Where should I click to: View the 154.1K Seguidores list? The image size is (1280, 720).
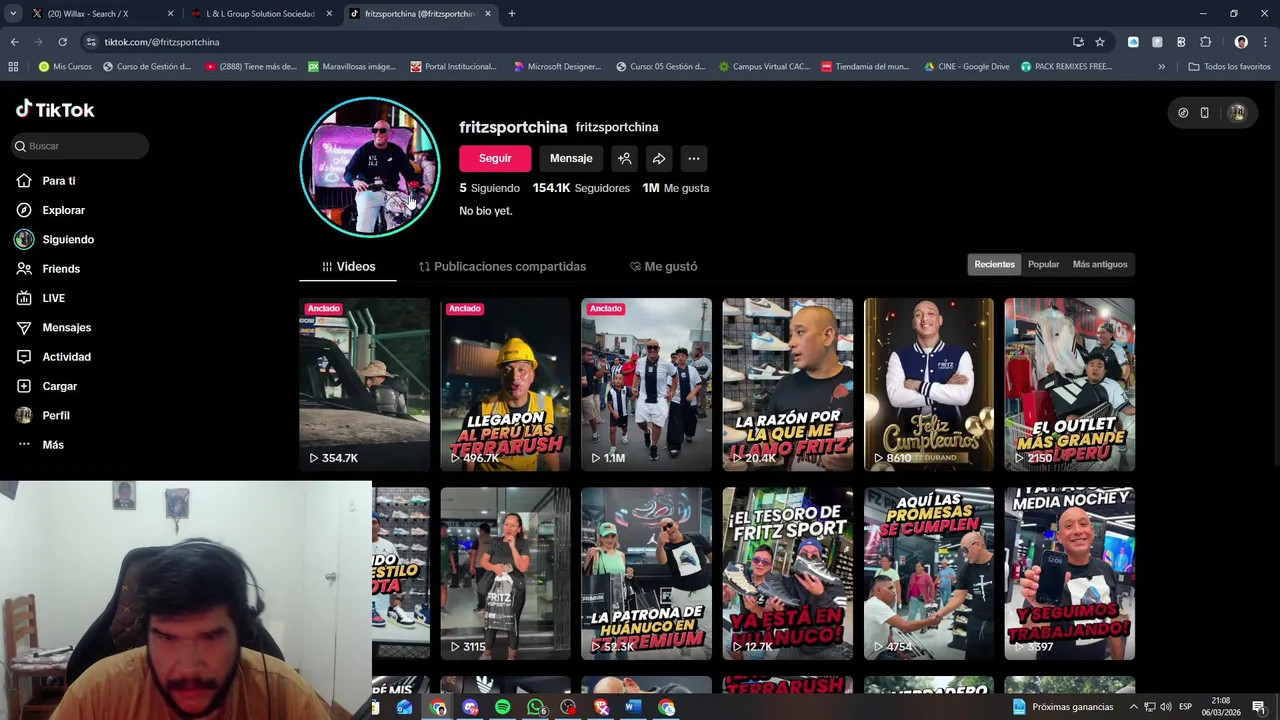tap(581, 188)
